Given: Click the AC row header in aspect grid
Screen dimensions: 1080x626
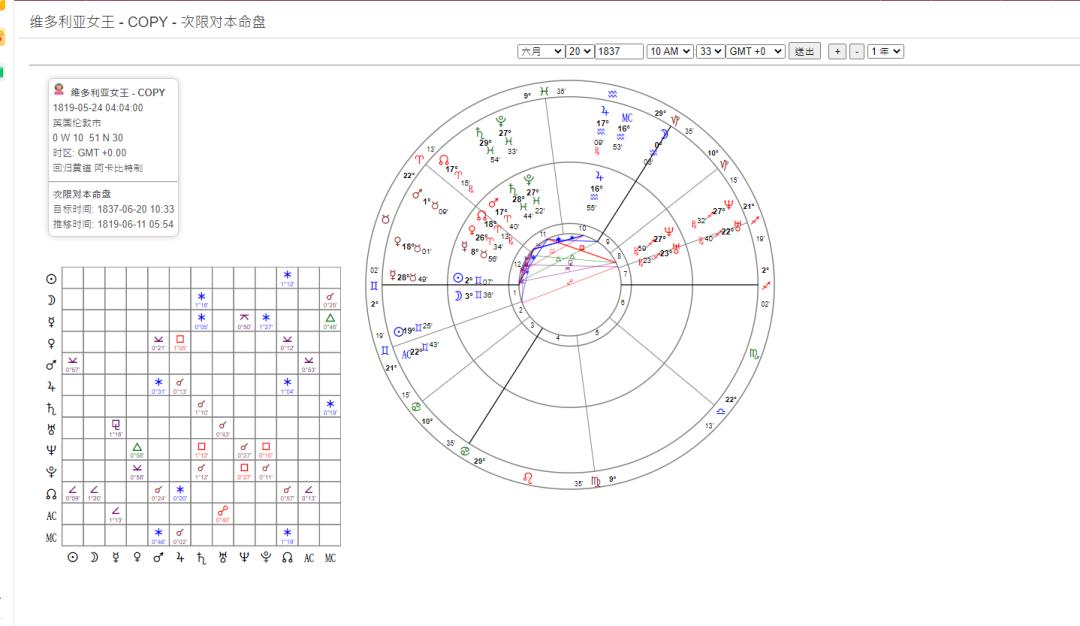Looking at the screenshot, I should pyautogui.click(x=51, y=516).
